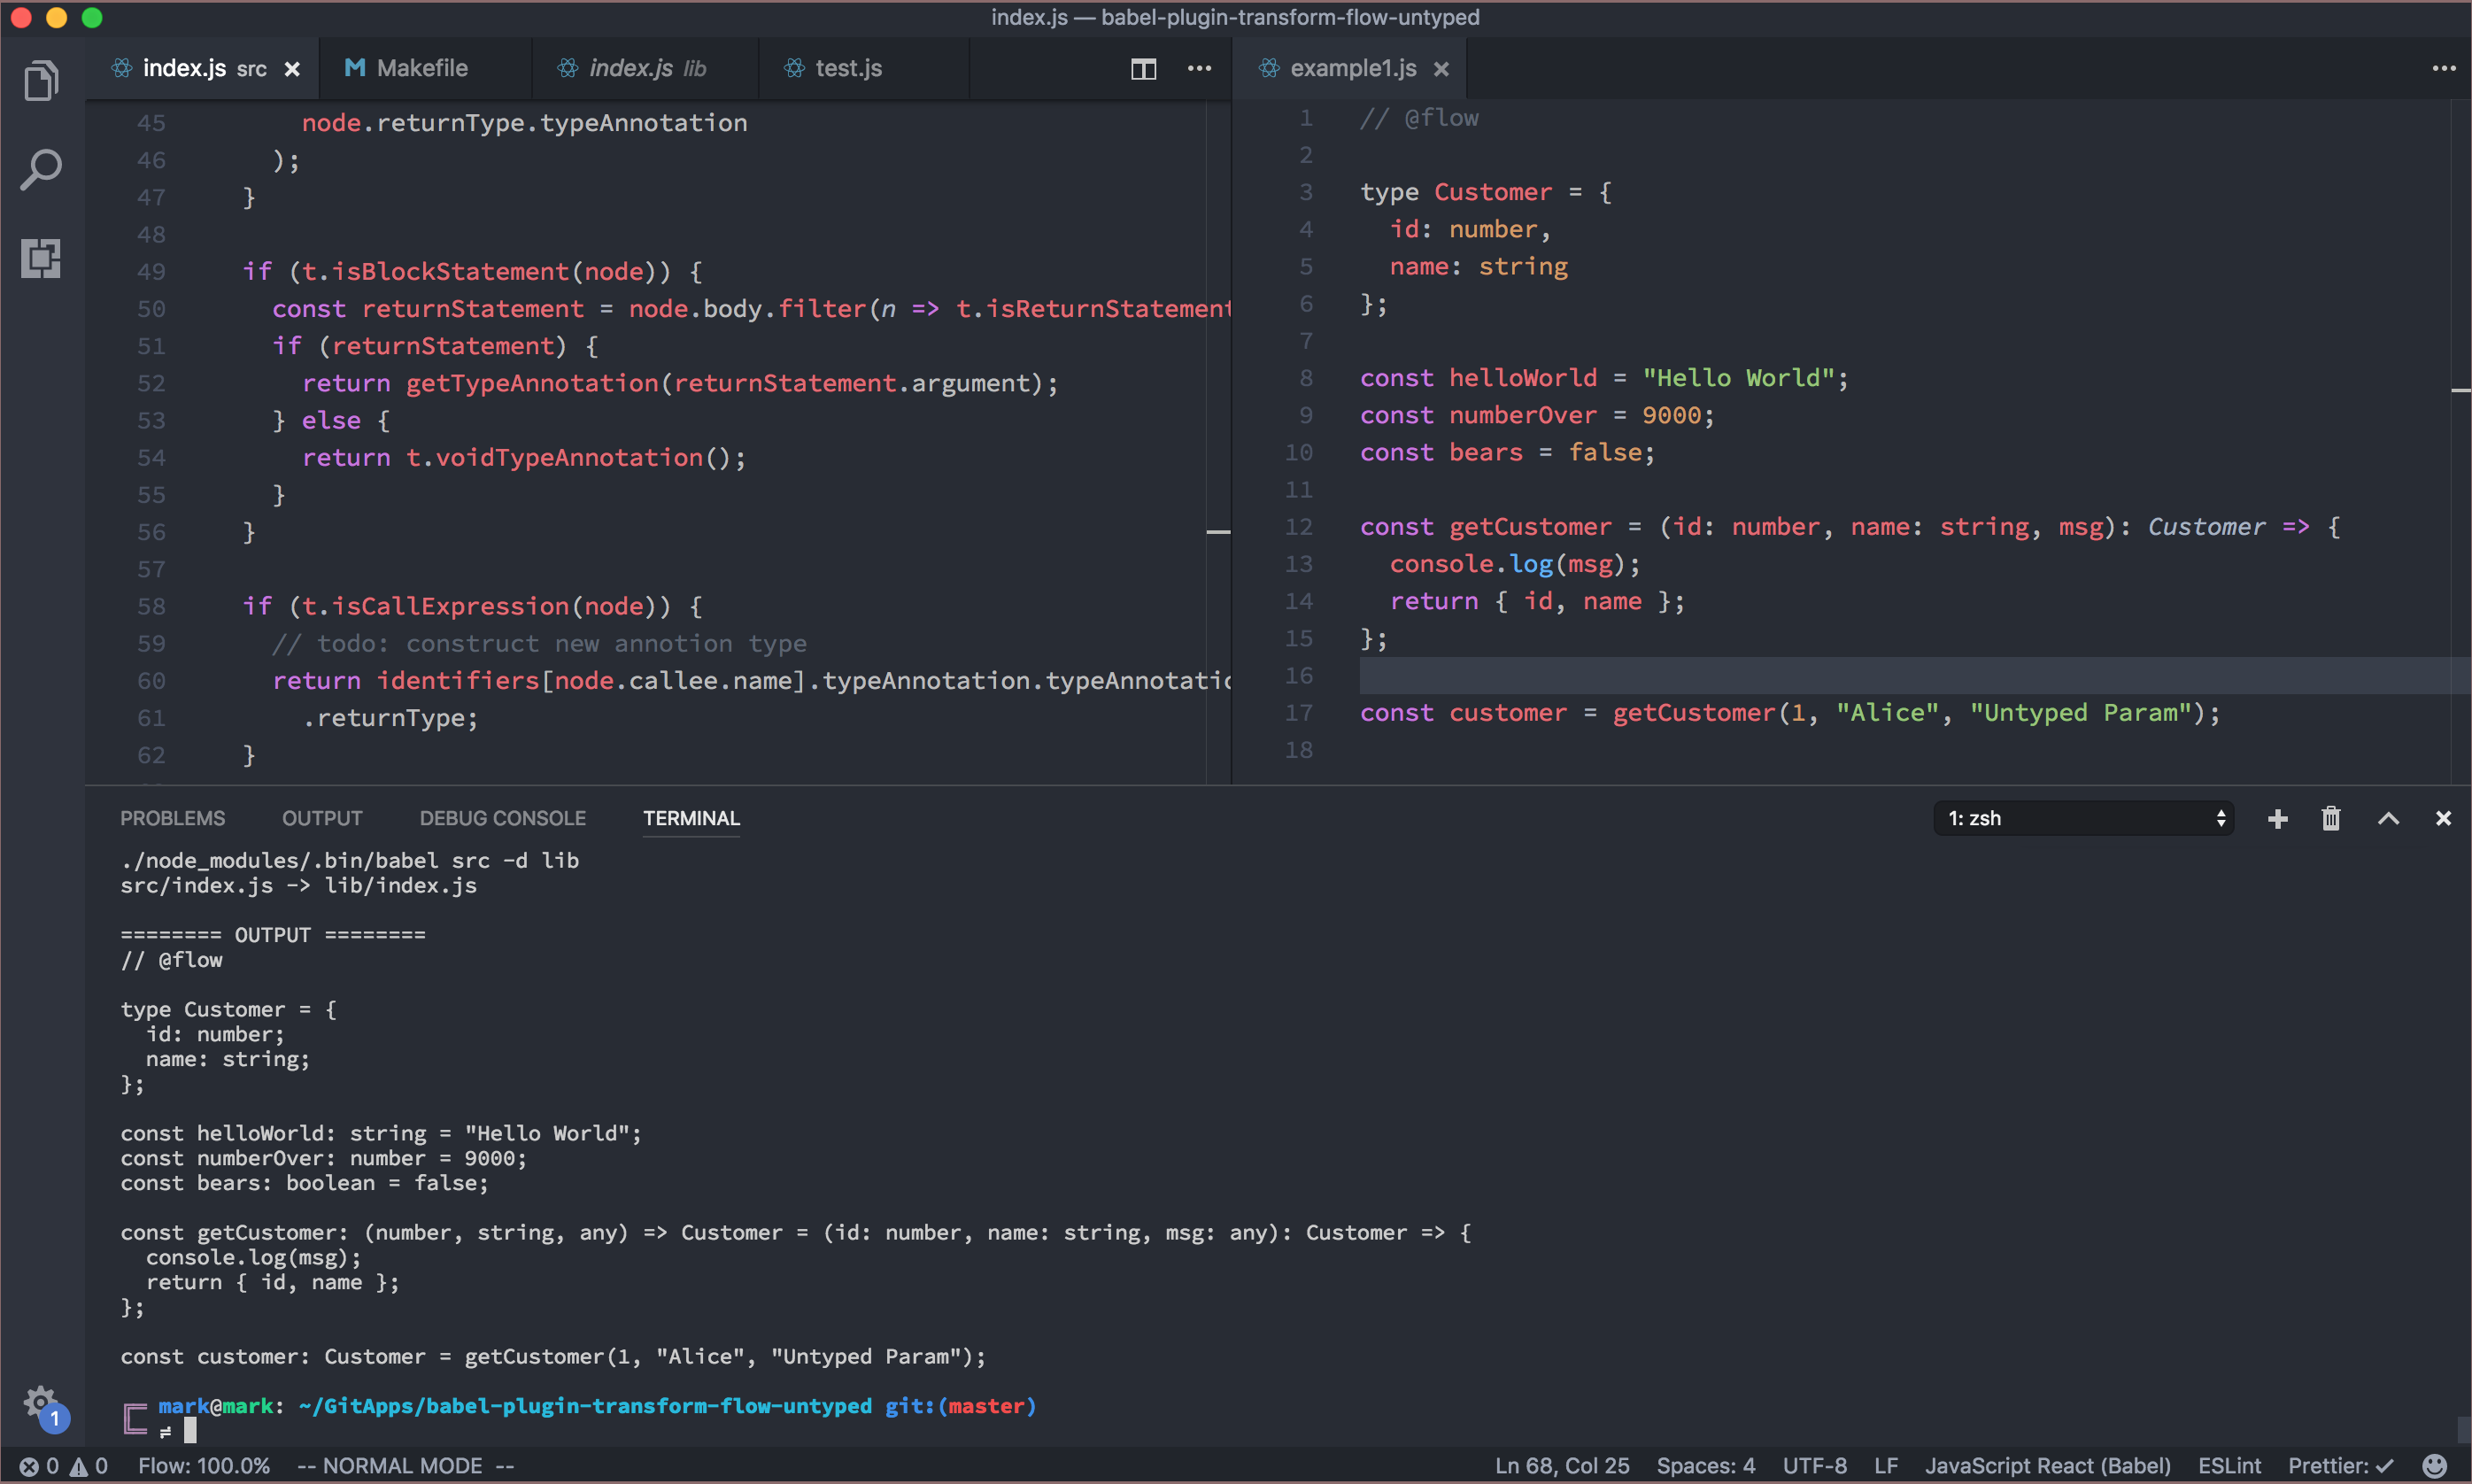The width and height of the screenshot is (2472, 1484).
Task: Switch to the test.js tab
Action: [x=864, y=69]
